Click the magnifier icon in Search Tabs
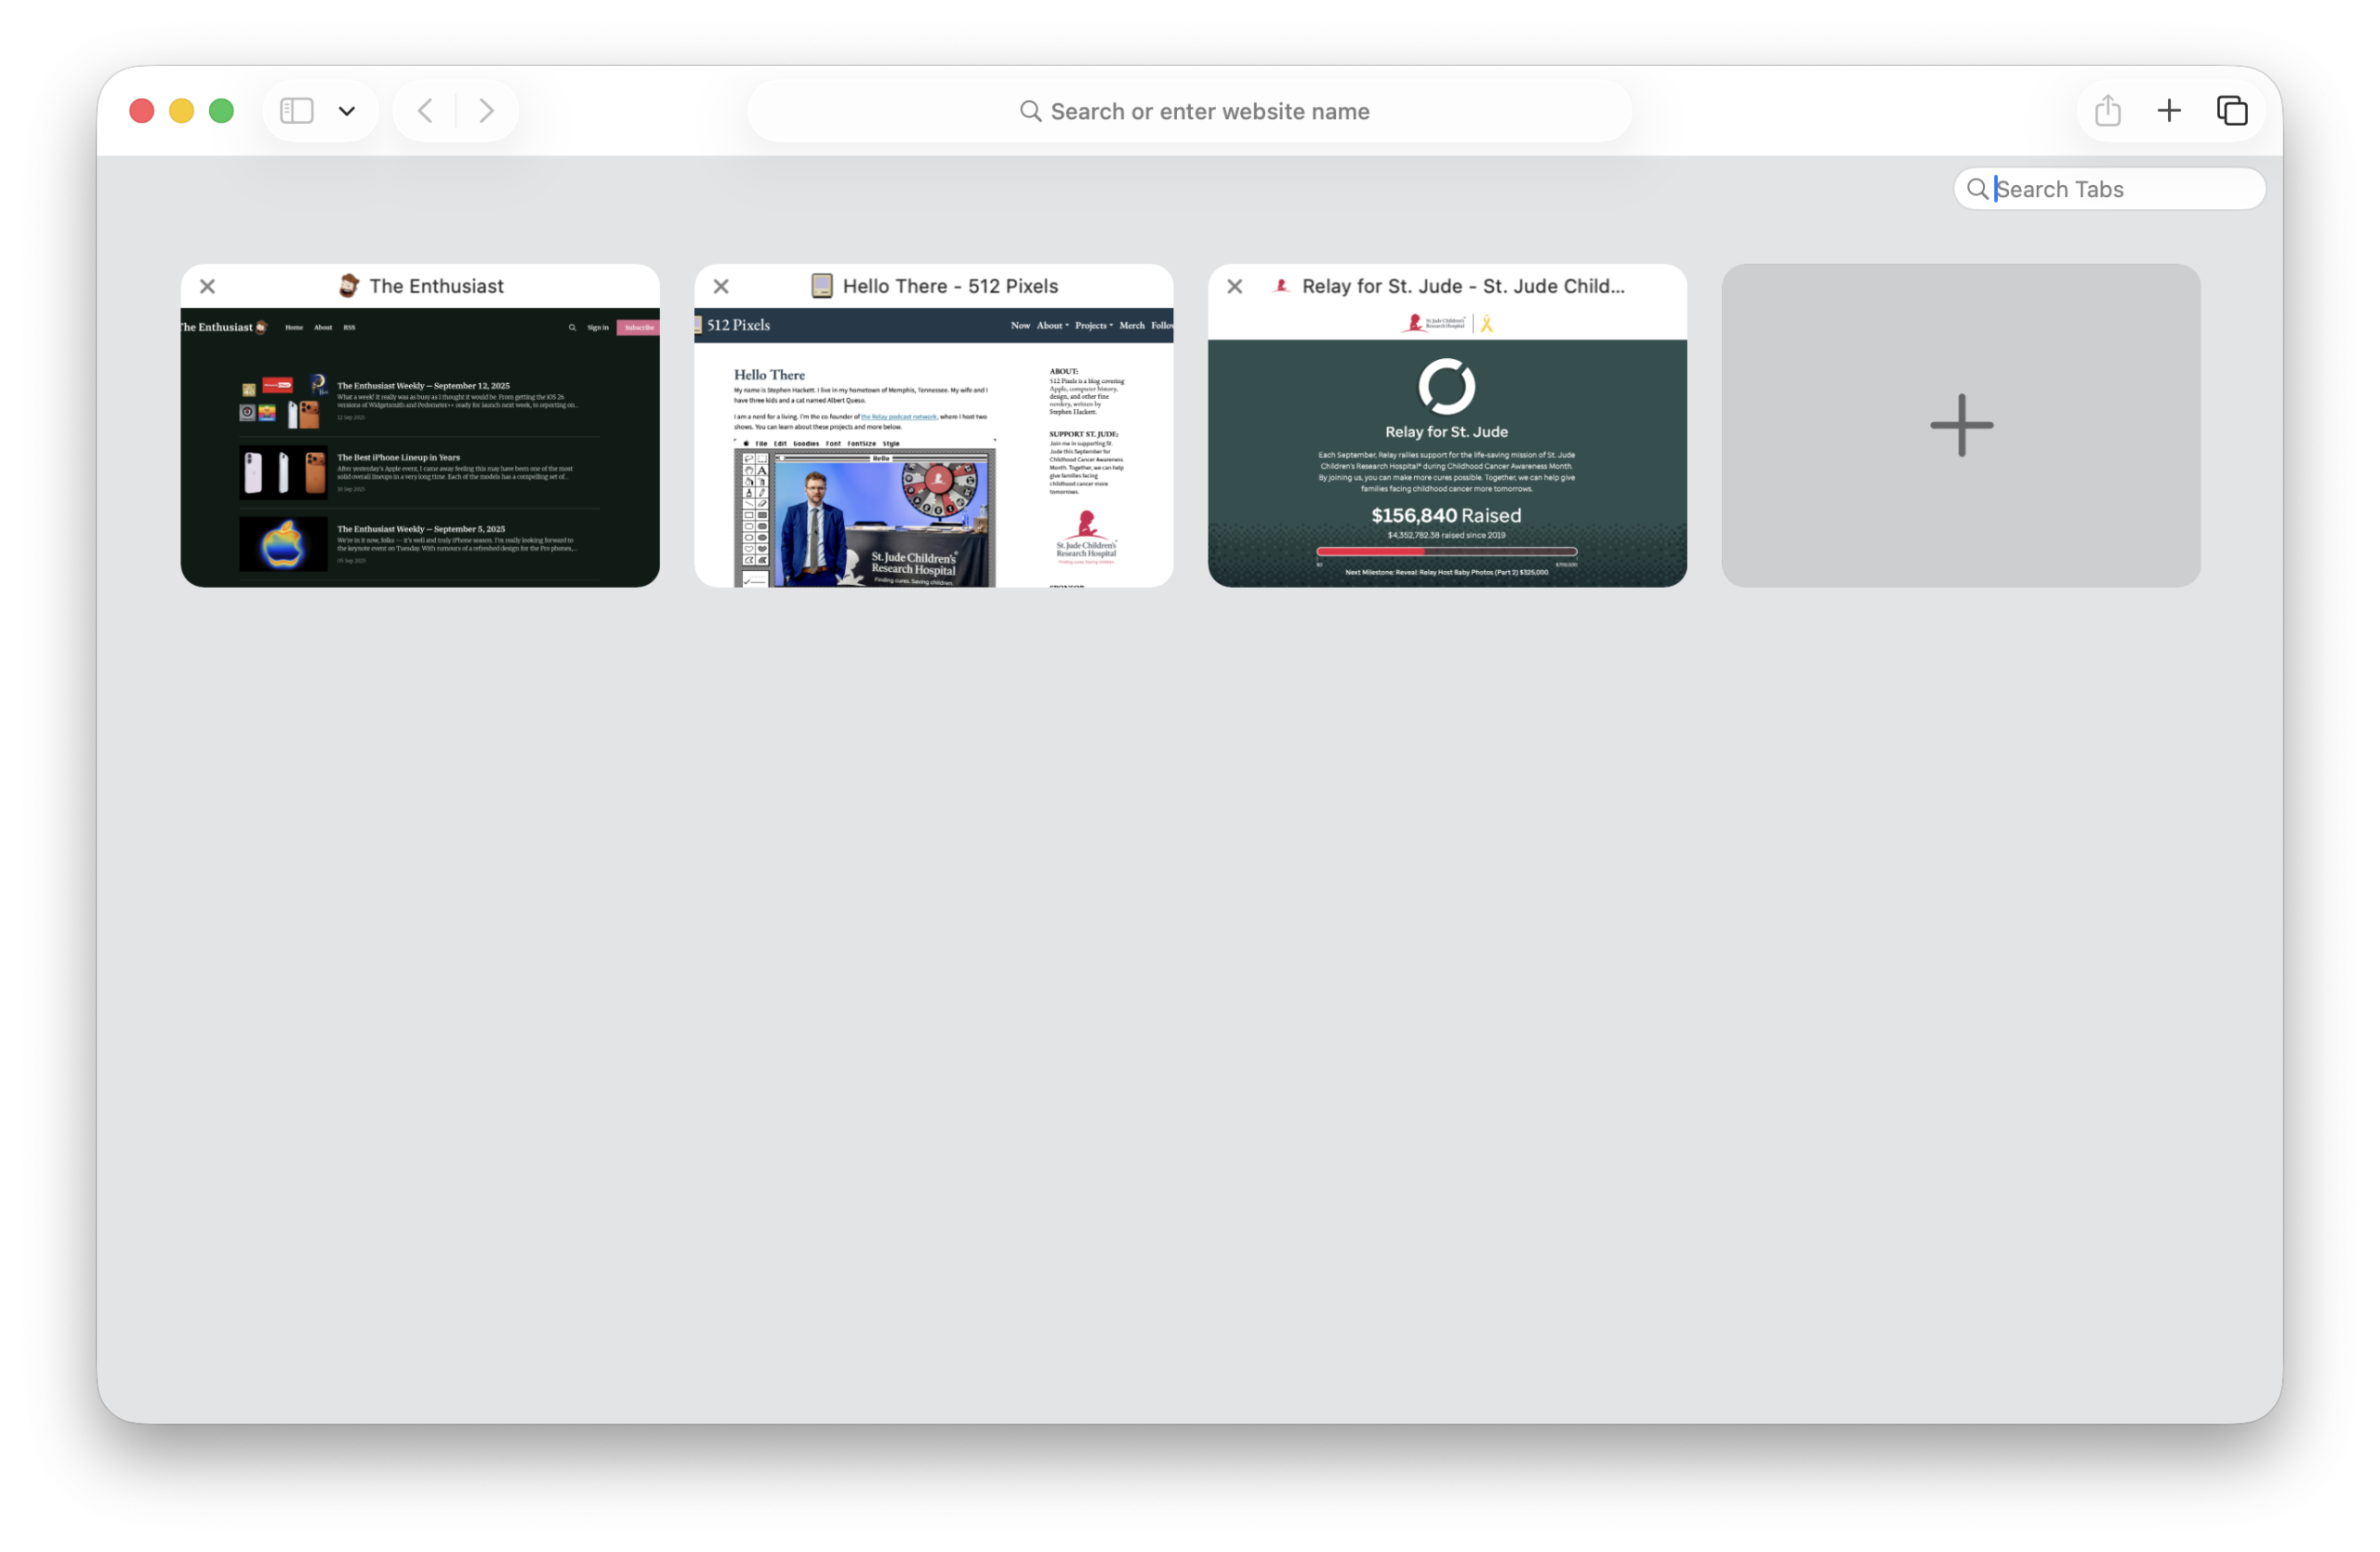This screenshot has width=2380, height=1552. point(1977,189)
